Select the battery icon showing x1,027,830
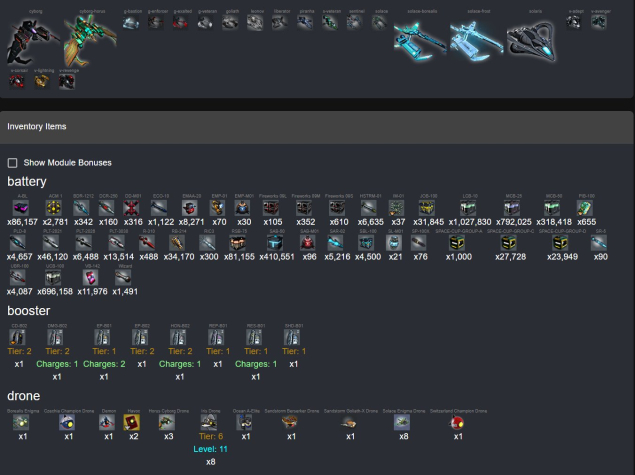Screen dimensions: 635x475 pos(470,206)
